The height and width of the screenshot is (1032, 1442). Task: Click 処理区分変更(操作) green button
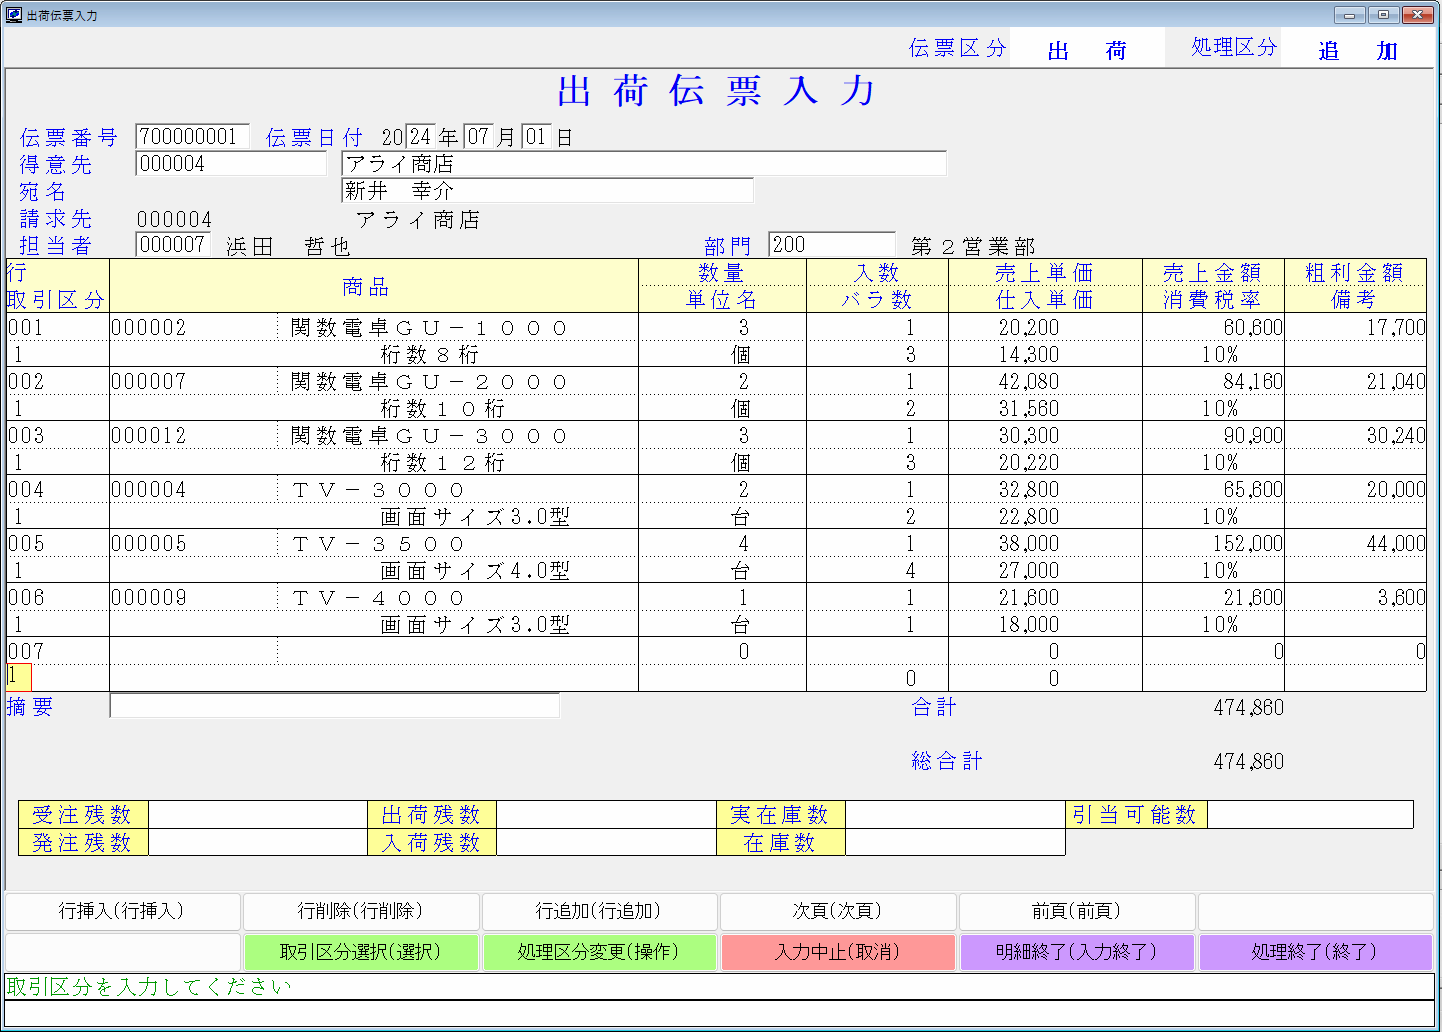(x=599, y=952)
